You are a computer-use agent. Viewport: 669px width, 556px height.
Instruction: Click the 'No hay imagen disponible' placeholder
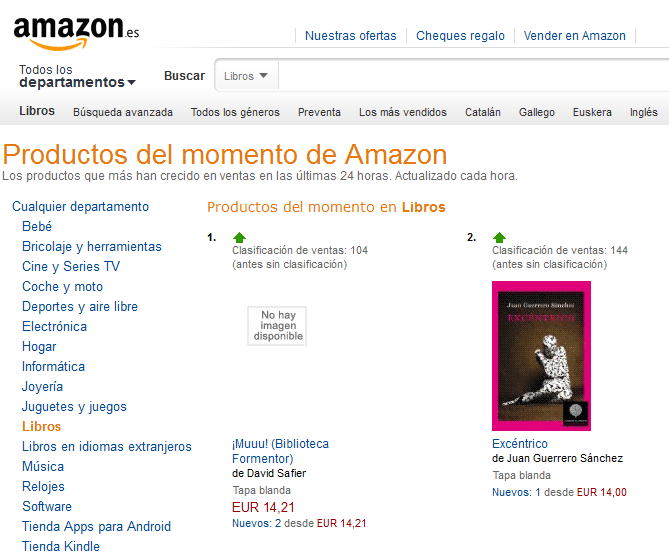coord(277,326)
